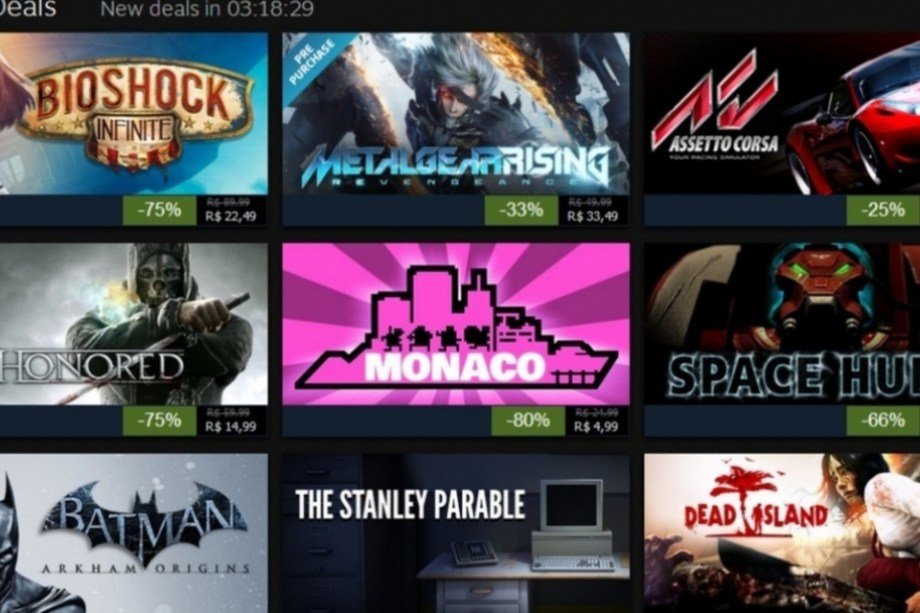The width and height of the screenshot is (920, 613).
Task: Open the Dishonored deal banner
Action: [134, 324]
